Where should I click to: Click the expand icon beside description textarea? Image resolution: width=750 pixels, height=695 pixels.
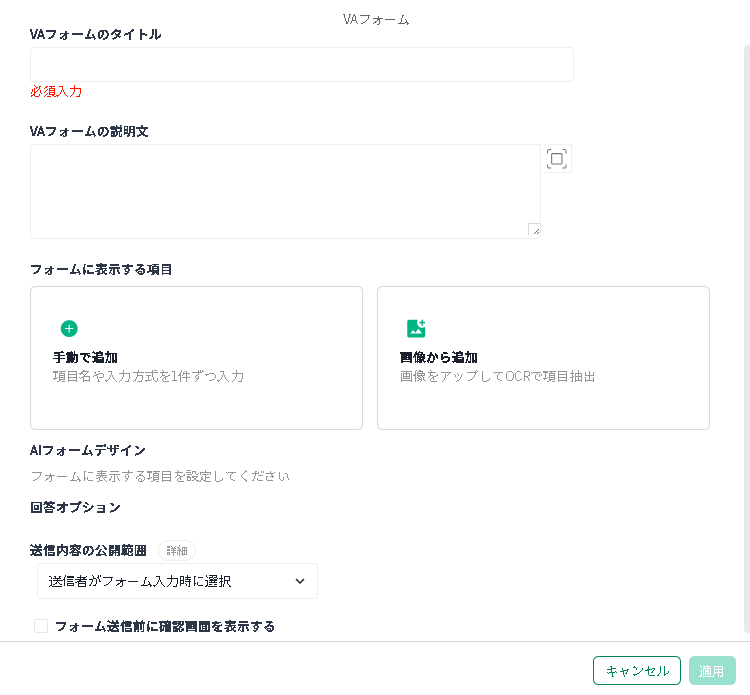(x=557, y=159)
